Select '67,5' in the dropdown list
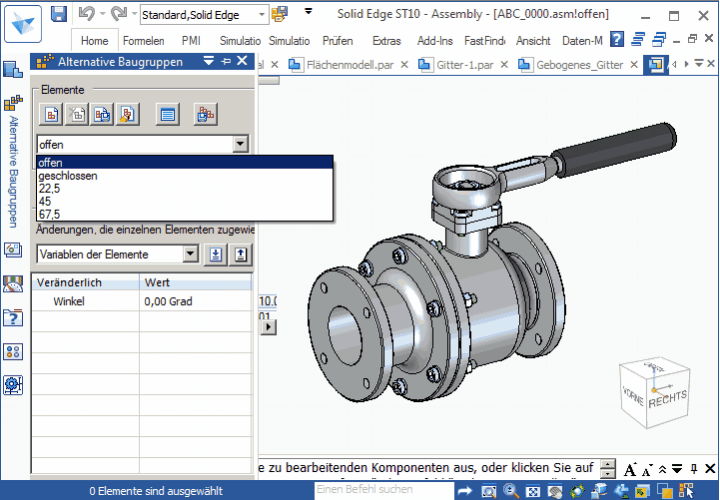Image resolution: width=720 pixels, height=500 pixels. (185, 214)
